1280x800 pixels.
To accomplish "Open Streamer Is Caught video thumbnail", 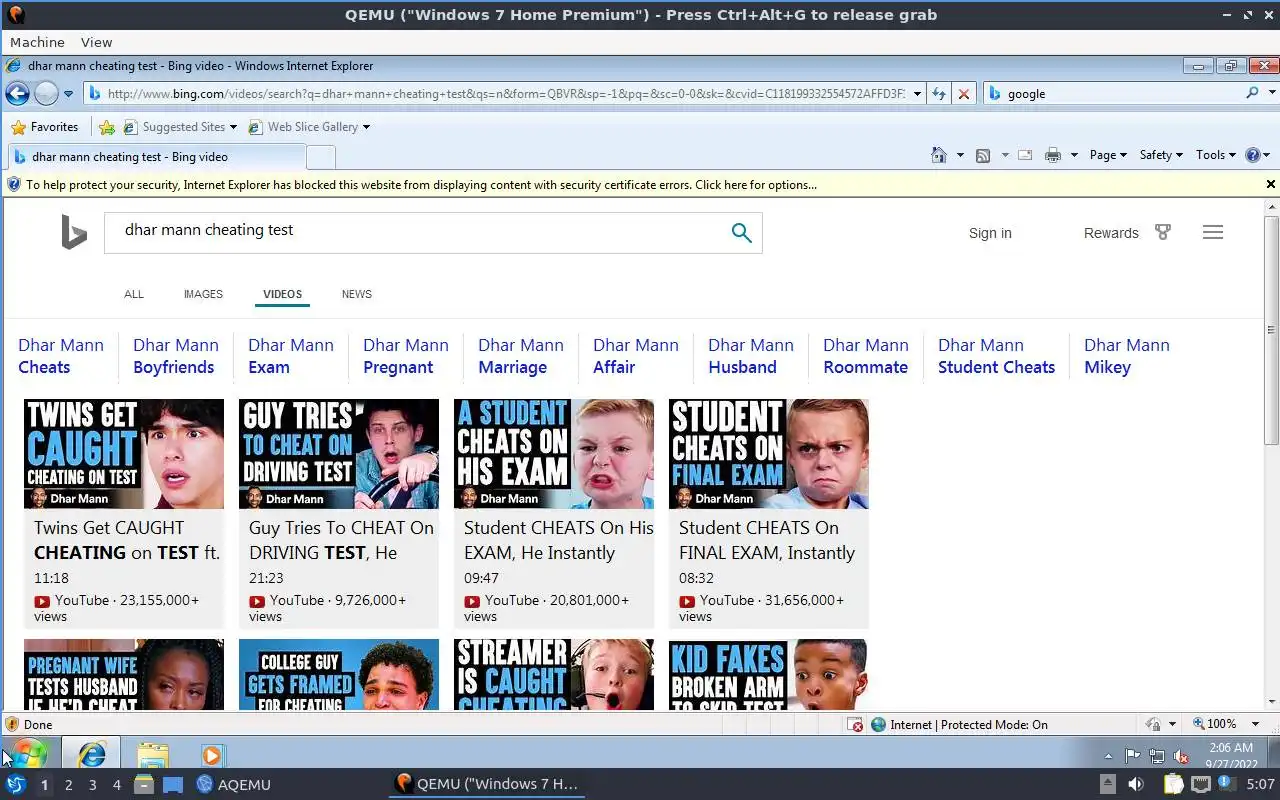I will pyautogui.click(x=554, y=675).
